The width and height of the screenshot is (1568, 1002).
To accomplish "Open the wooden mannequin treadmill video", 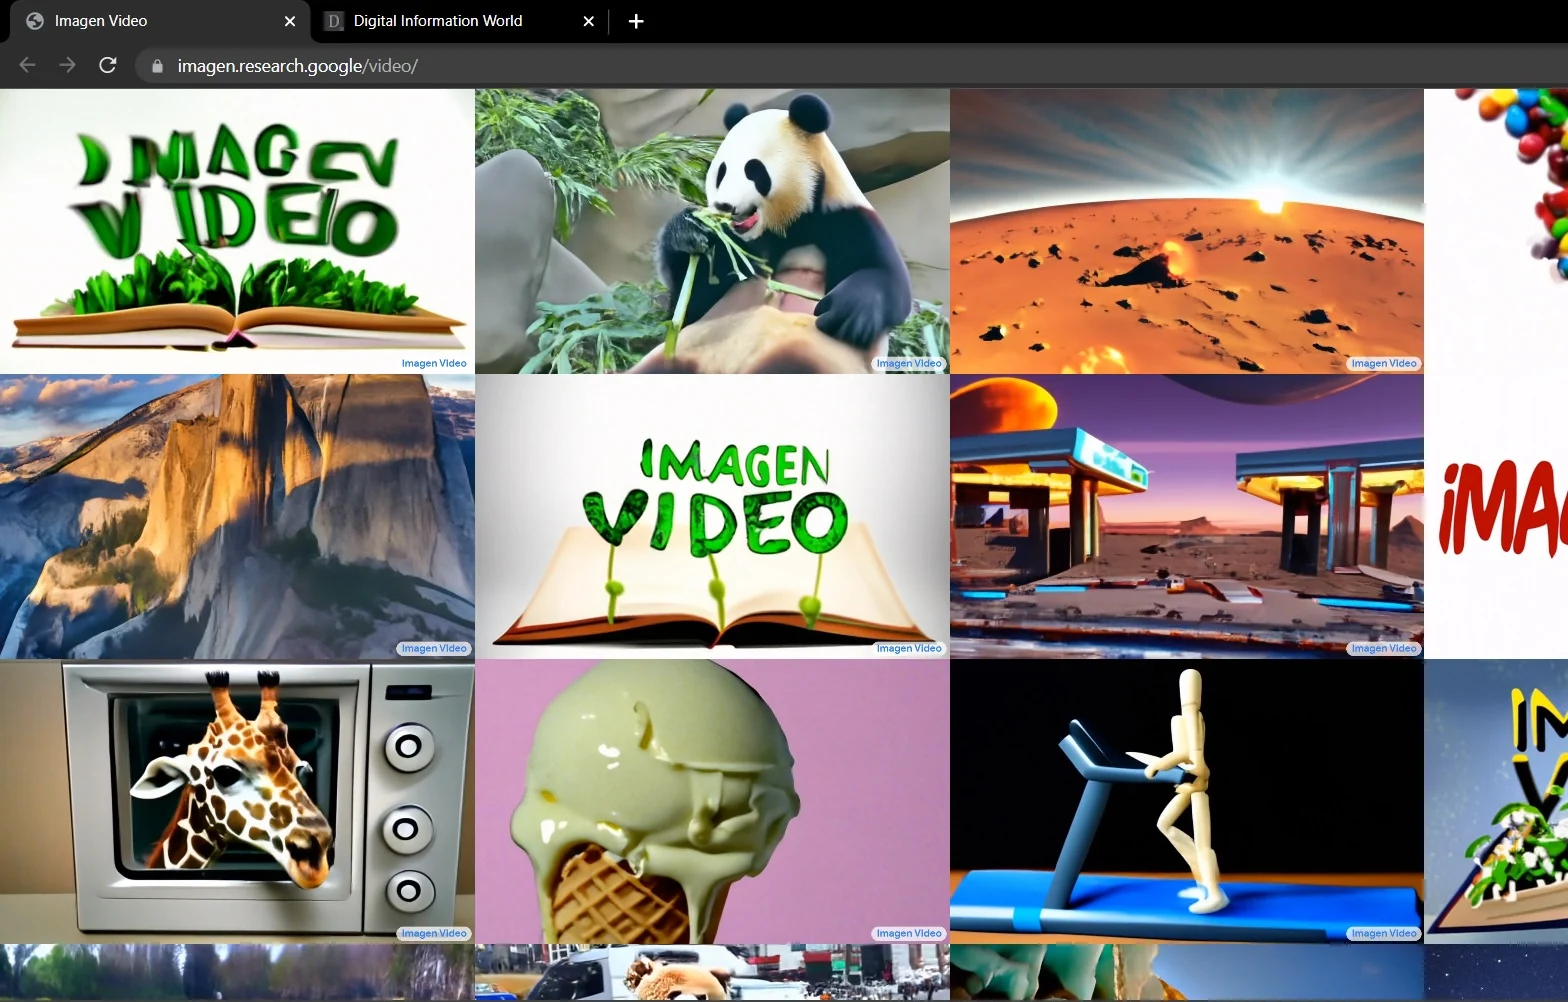I will tap(1187, 801).
